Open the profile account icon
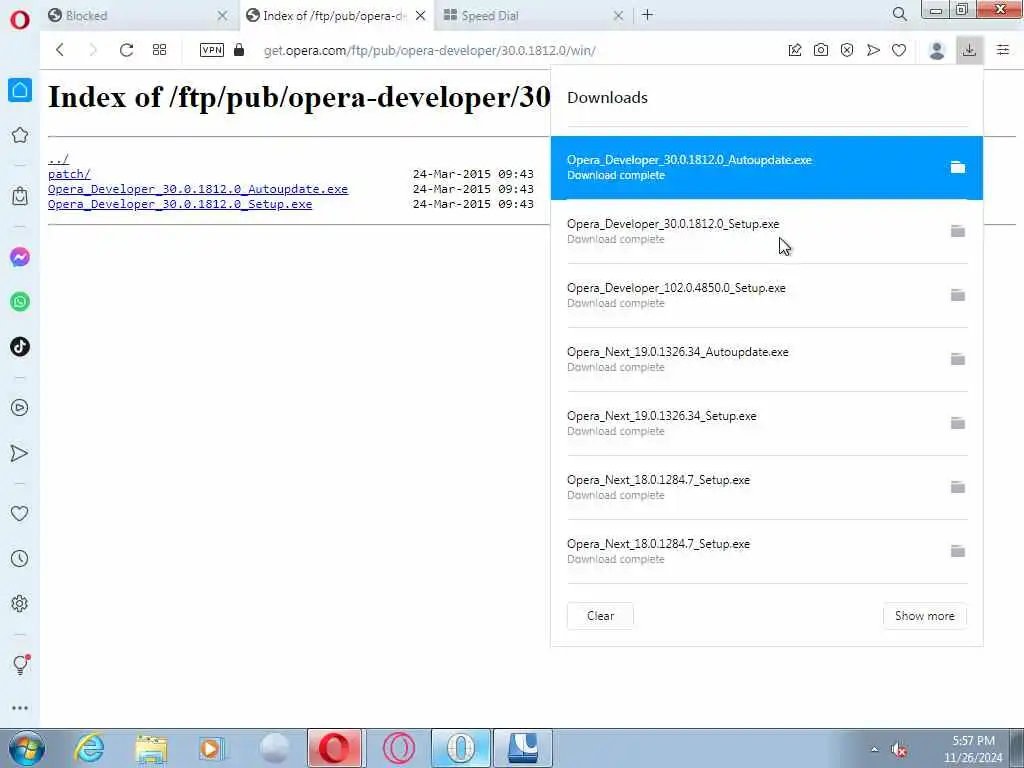This screenshot has height=768, width=1024. [x=936, y=50]
